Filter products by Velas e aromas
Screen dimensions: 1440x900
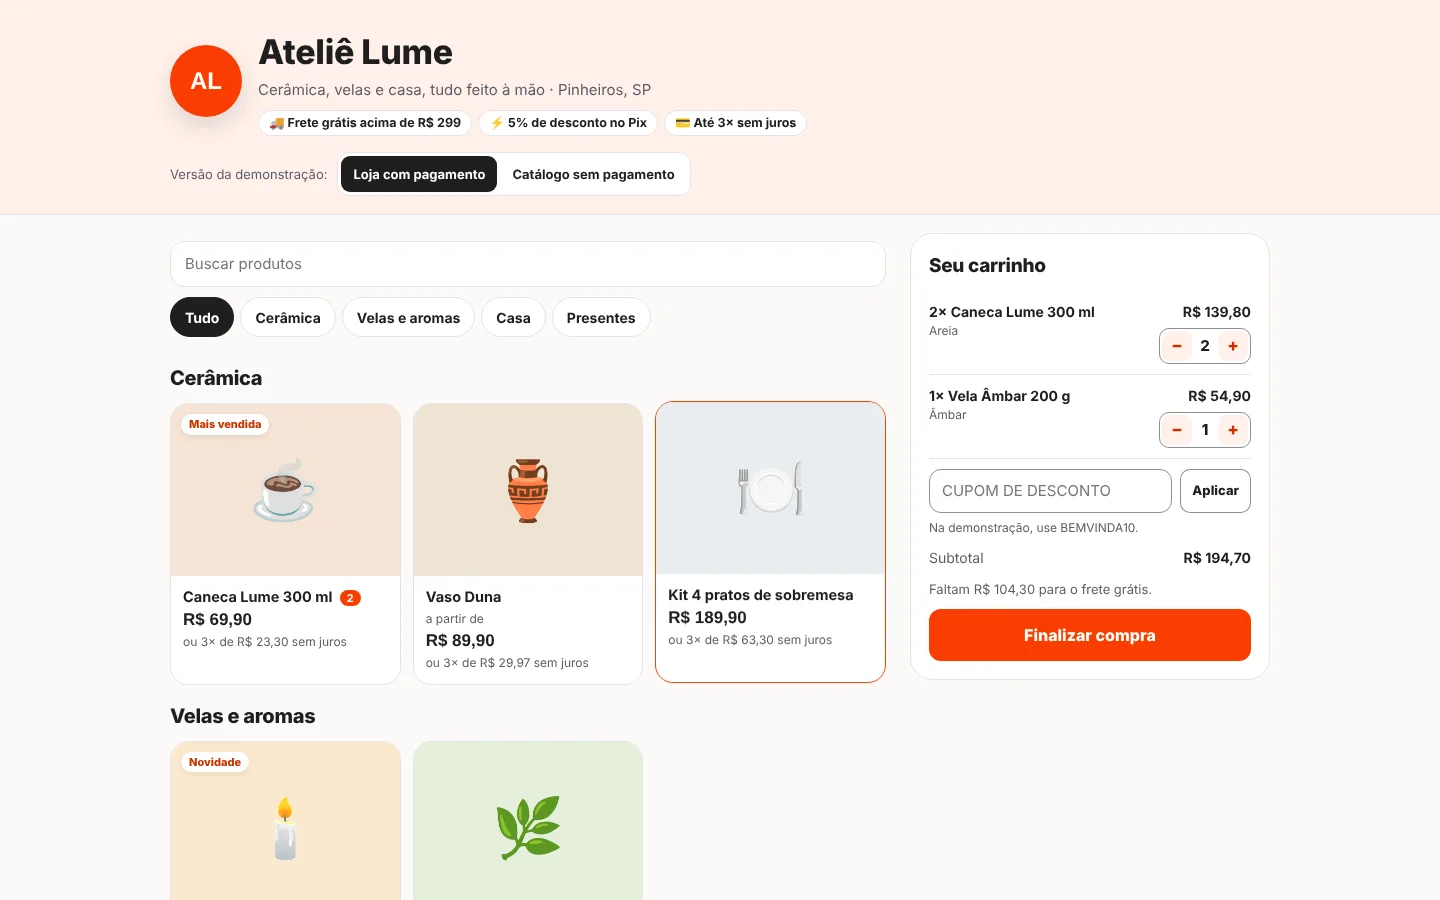tap(408, 318)
